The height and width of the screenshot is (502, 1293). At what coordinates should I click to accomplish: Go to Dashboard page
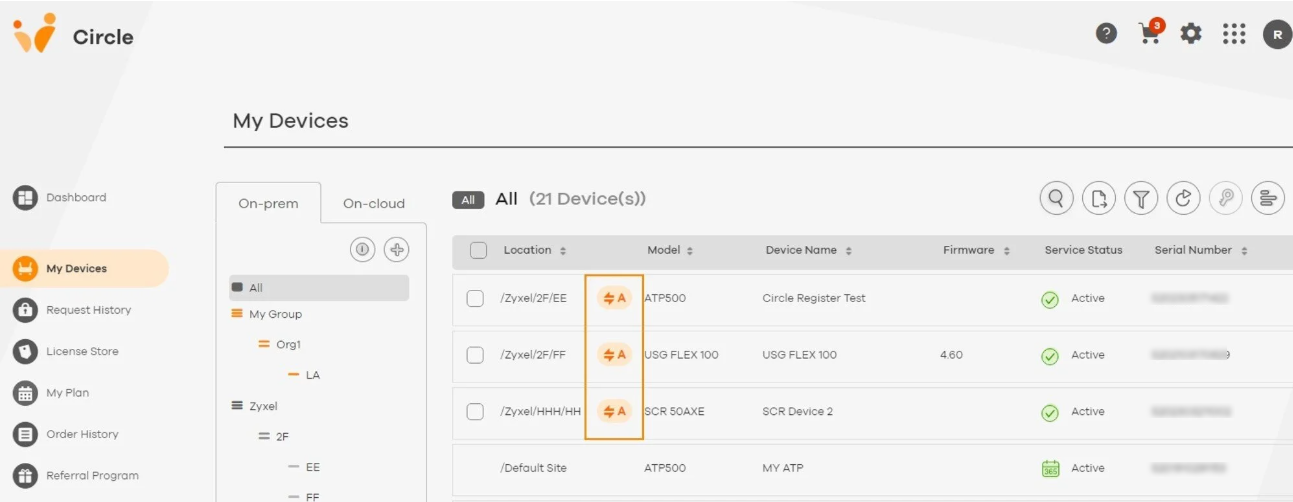[76, 197]
